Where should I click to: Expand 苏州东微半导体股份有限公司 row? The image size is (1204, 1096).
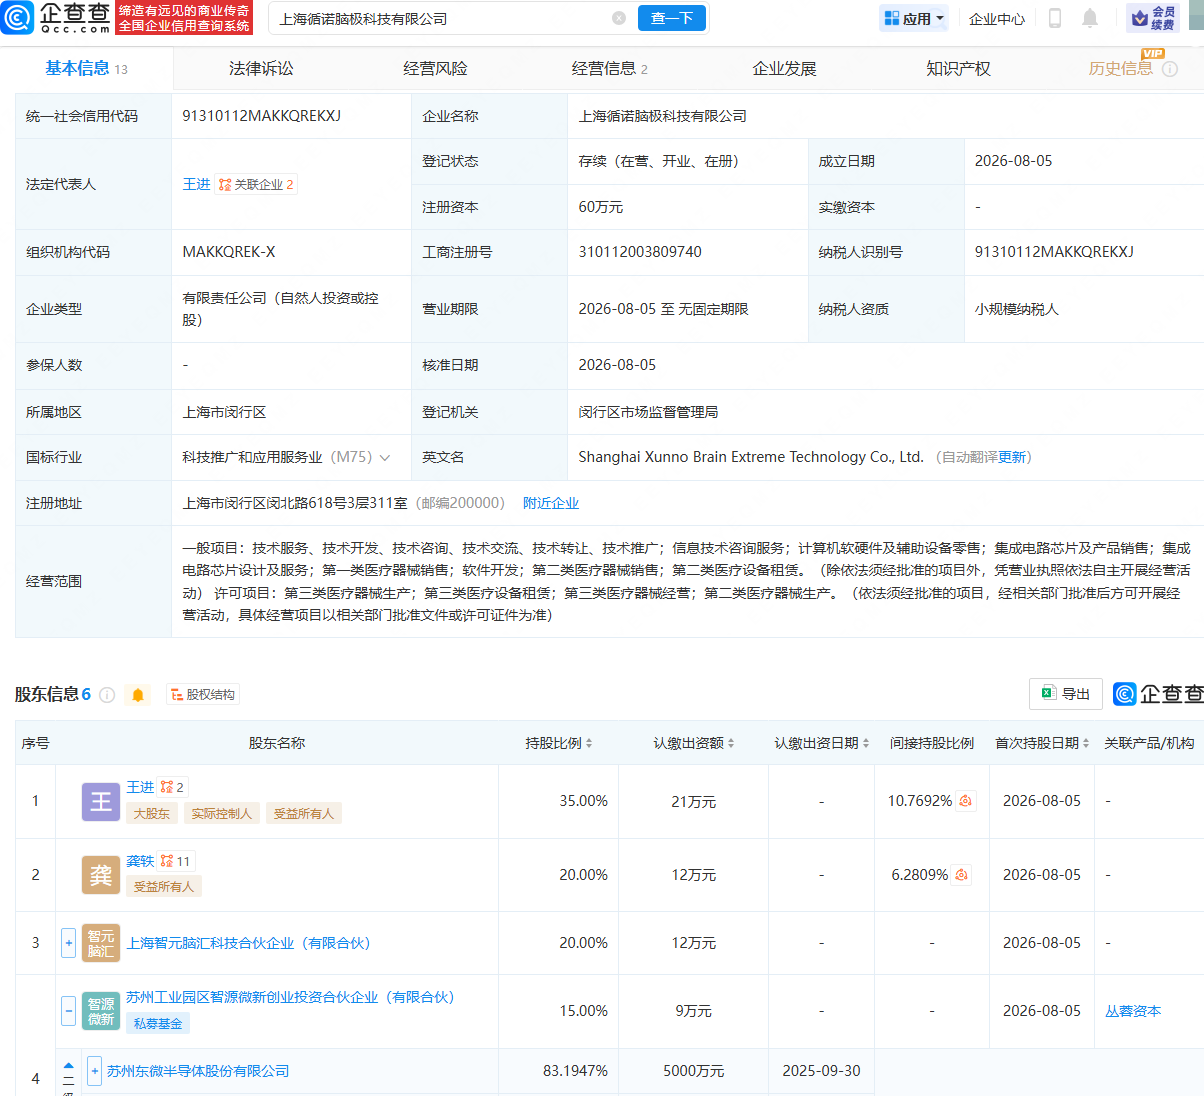tap(94, 1071)
